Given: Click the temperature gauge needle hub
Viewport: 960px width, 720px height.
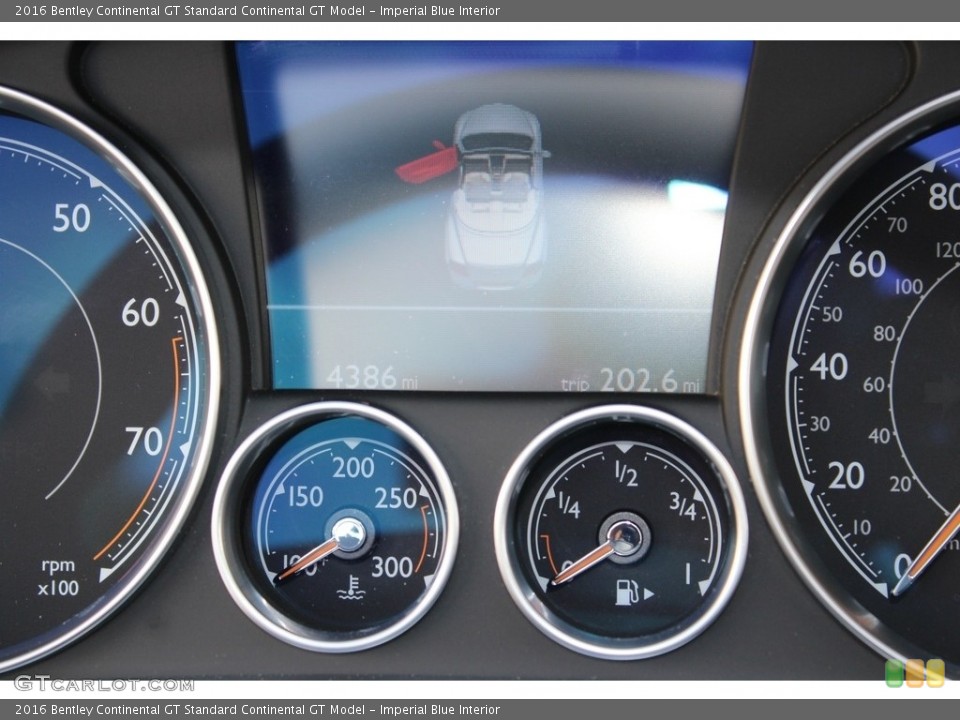Looking at the screenshot, I should pyautogui.click(x=349, y=534).
